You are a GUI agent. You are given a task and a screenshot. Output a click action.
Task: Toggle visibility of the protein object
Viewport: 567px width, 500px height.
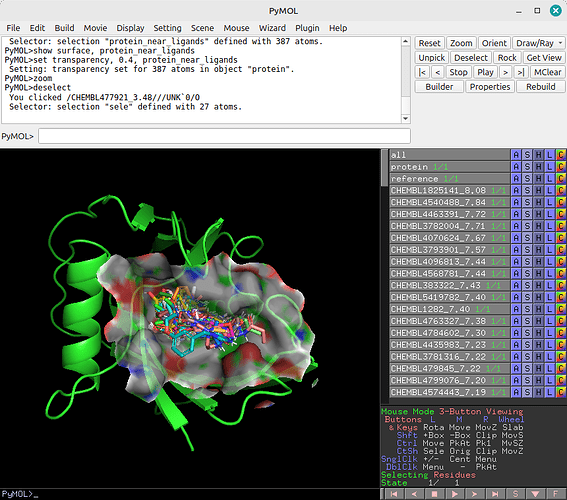449,167
